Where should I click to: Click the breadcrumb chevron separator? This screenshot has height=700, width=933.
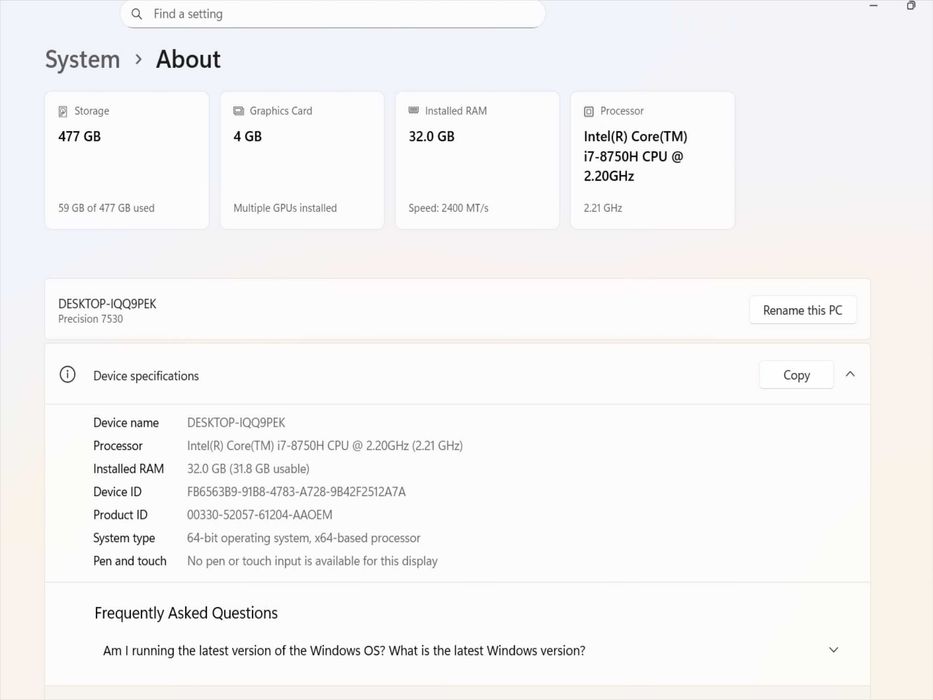[139, 60]
